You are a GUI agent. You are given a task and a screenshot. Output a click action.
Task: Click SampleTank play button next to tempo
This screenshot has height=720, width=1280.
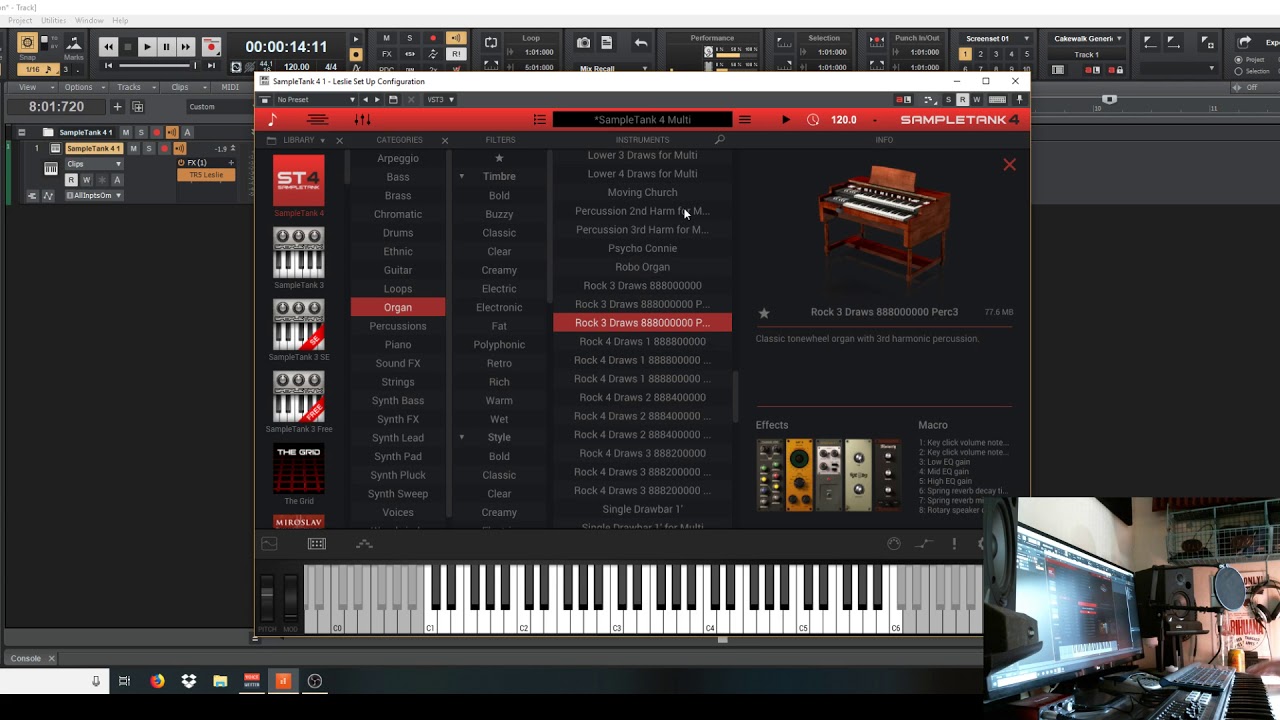[786, 119]
